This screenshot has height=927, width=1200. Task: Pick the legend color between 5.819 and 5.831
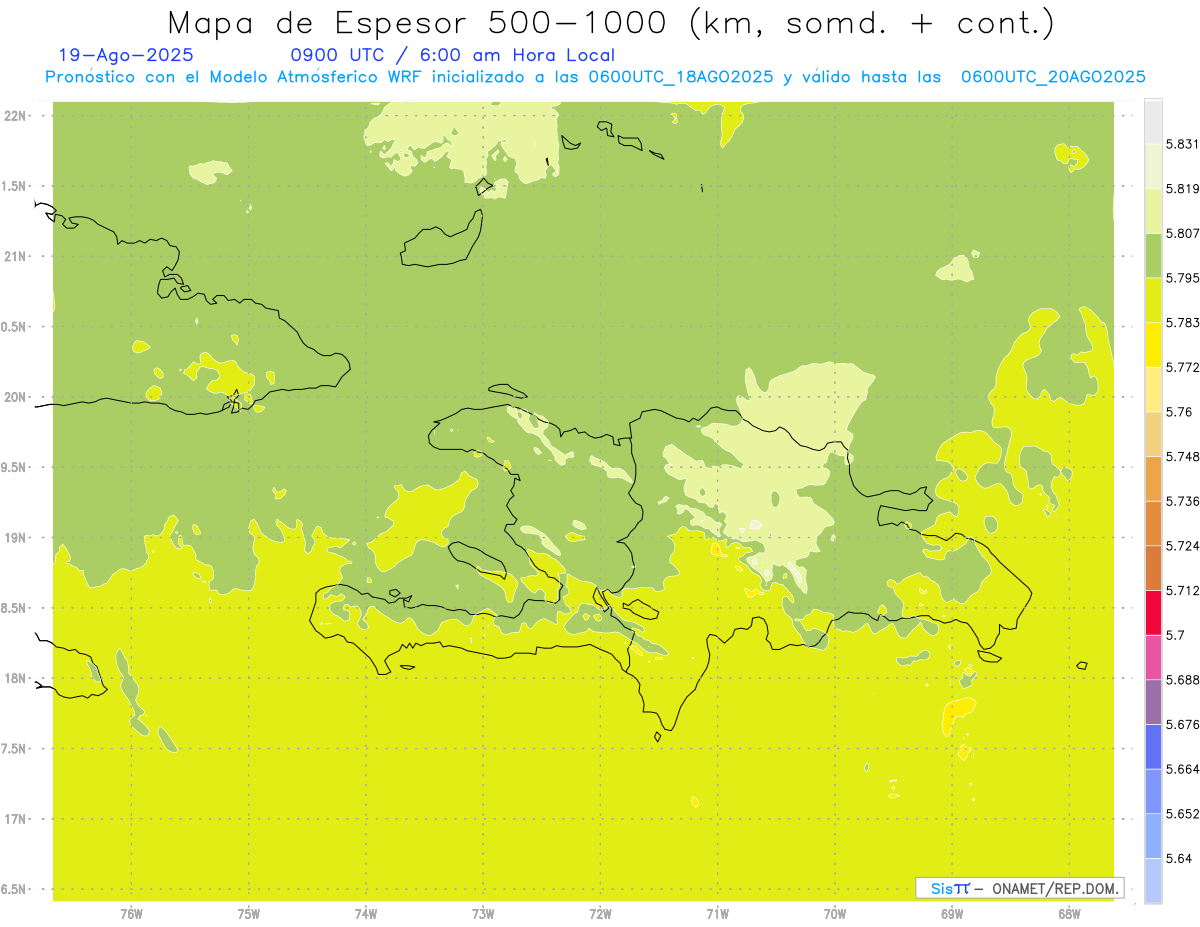1153,166
